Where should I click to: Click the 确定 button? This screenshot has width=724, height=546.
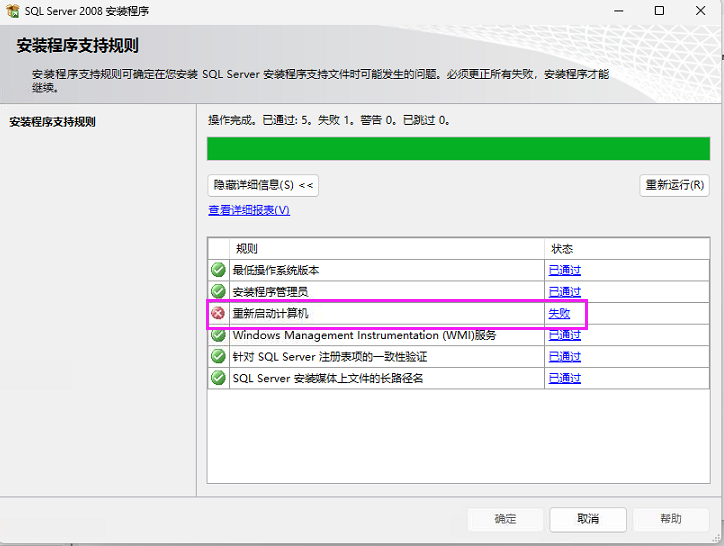(505, 519)
